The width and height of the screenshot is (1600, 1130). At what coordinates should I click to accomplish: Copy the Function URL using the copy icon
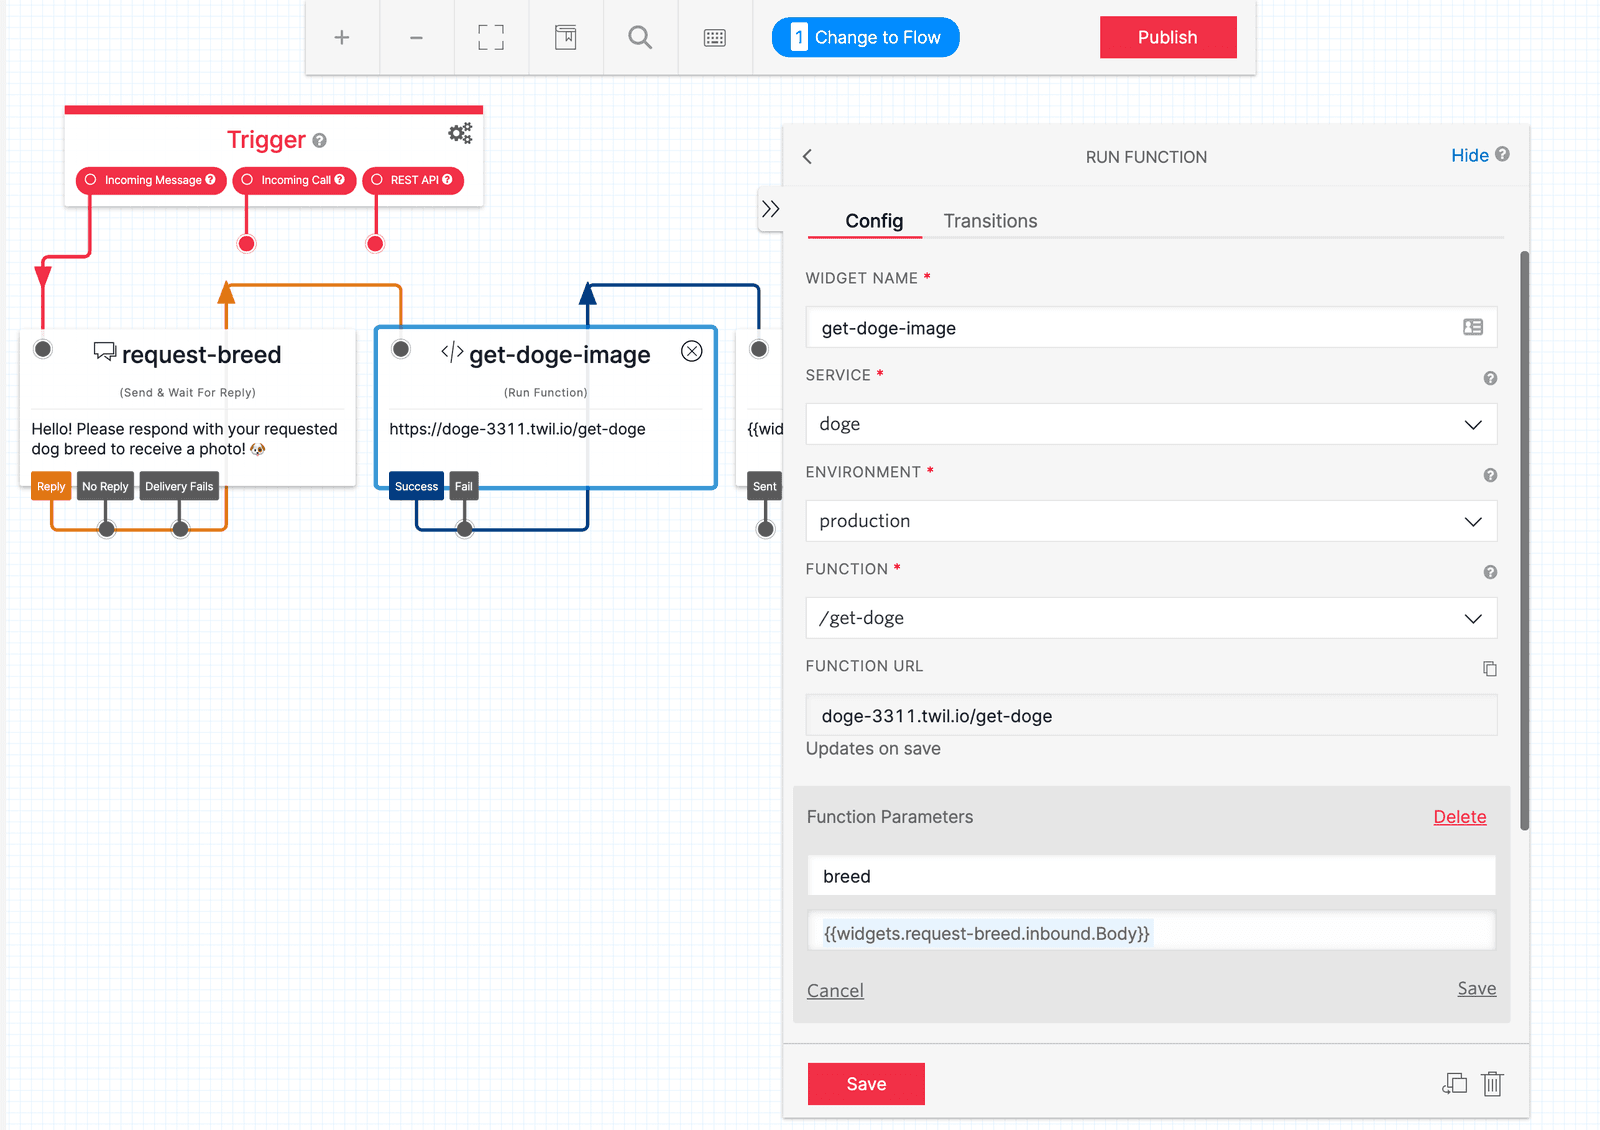coord(1490,668)
